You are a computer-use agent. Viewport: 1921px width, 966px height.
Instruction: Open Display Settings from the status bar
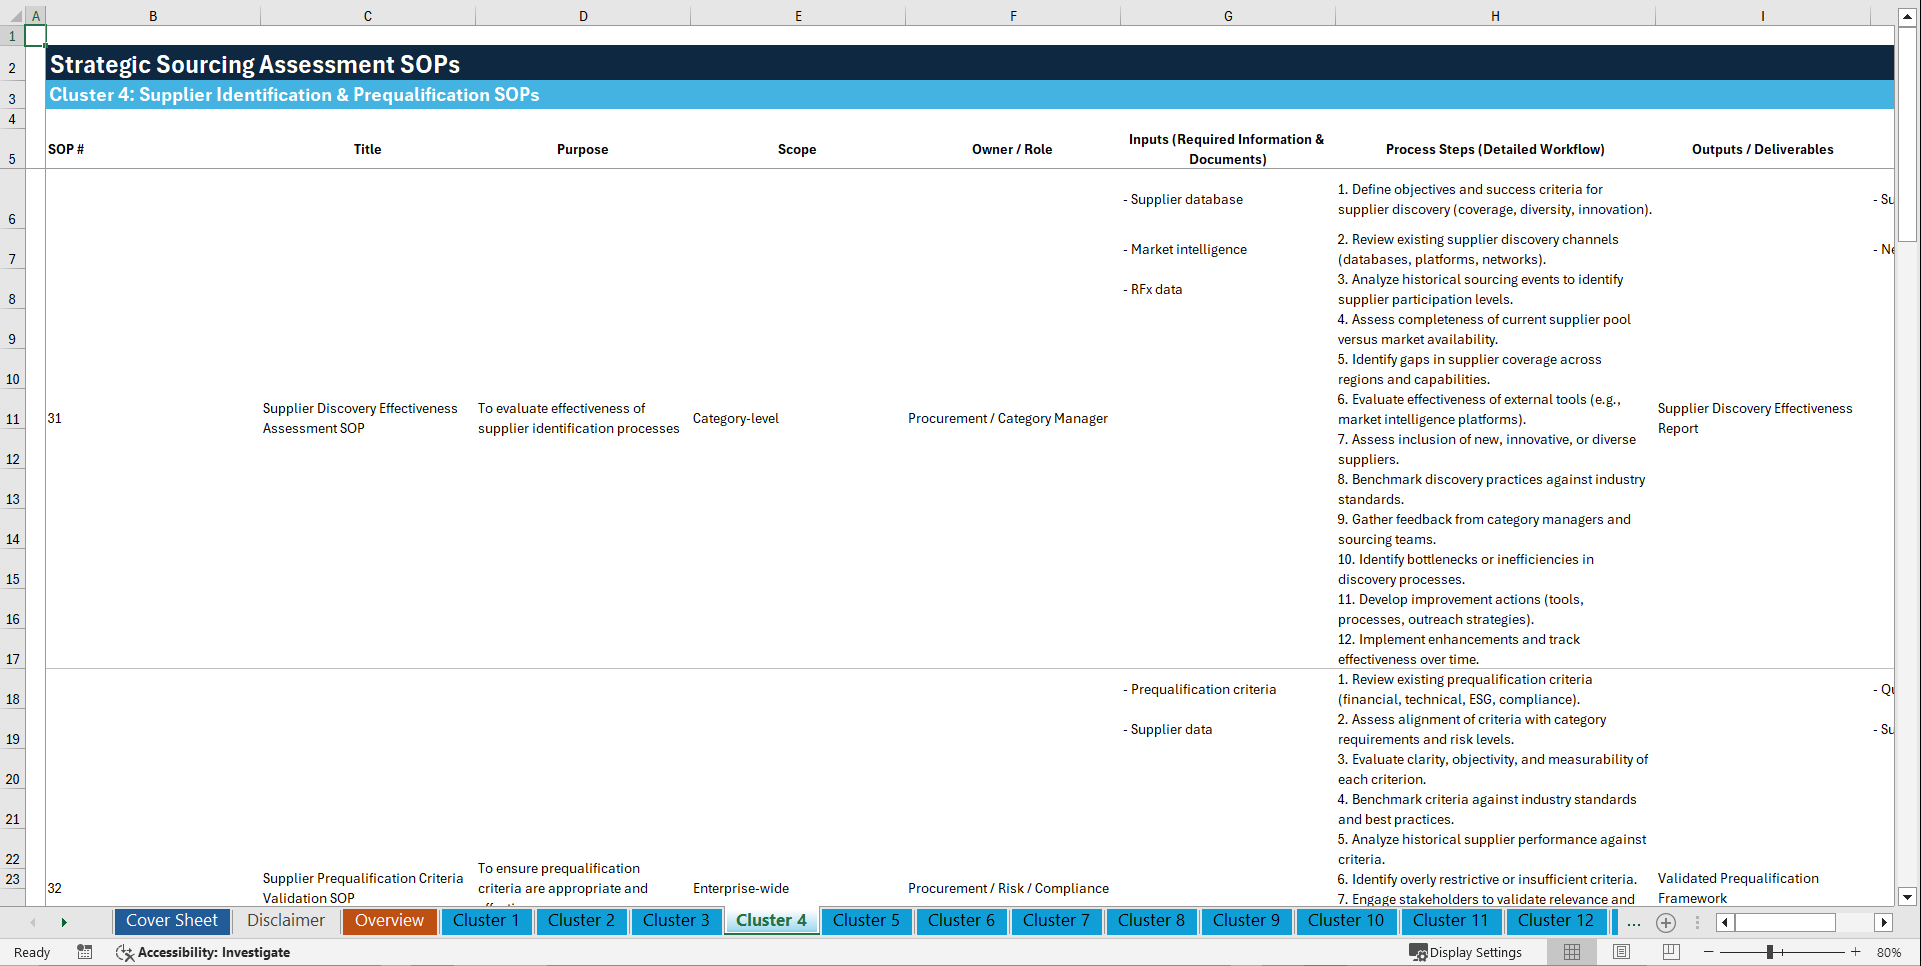[x=1466, y=952]
